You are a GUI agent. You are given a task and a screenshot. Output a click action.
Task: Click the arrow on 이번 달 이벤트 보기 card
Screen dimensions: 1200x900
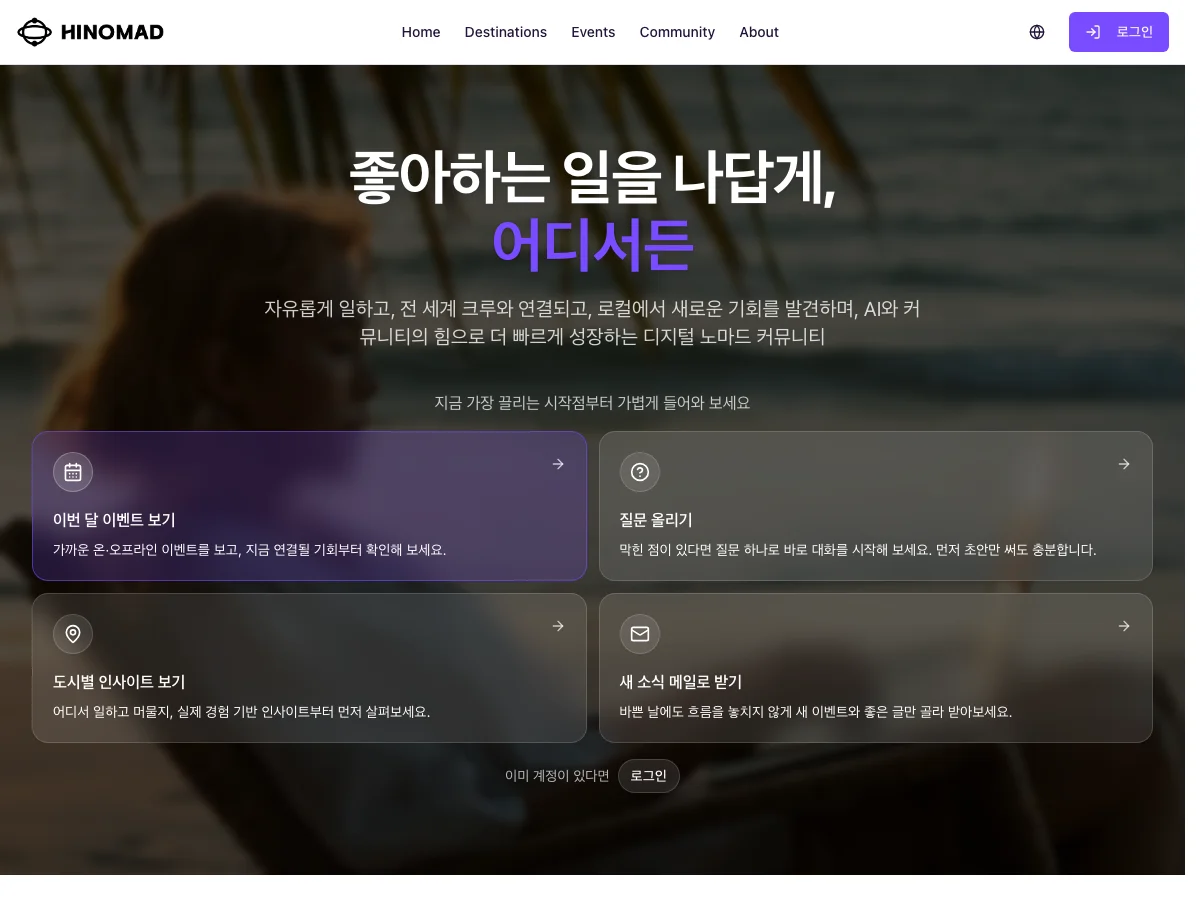(558, 464)
